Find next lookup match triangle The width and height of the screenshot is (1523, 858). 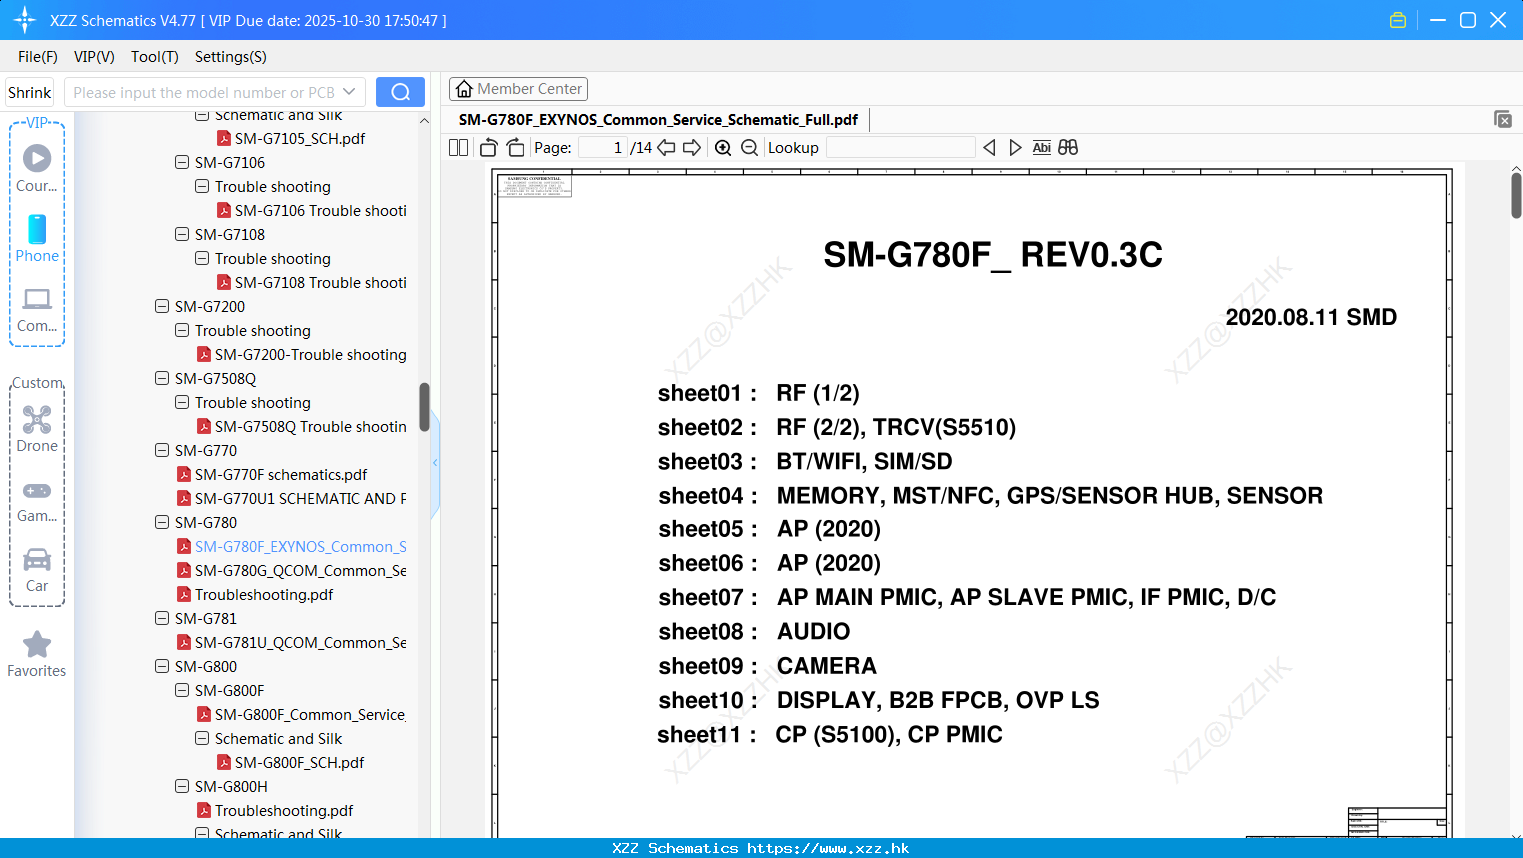(x=1015, y=148)
